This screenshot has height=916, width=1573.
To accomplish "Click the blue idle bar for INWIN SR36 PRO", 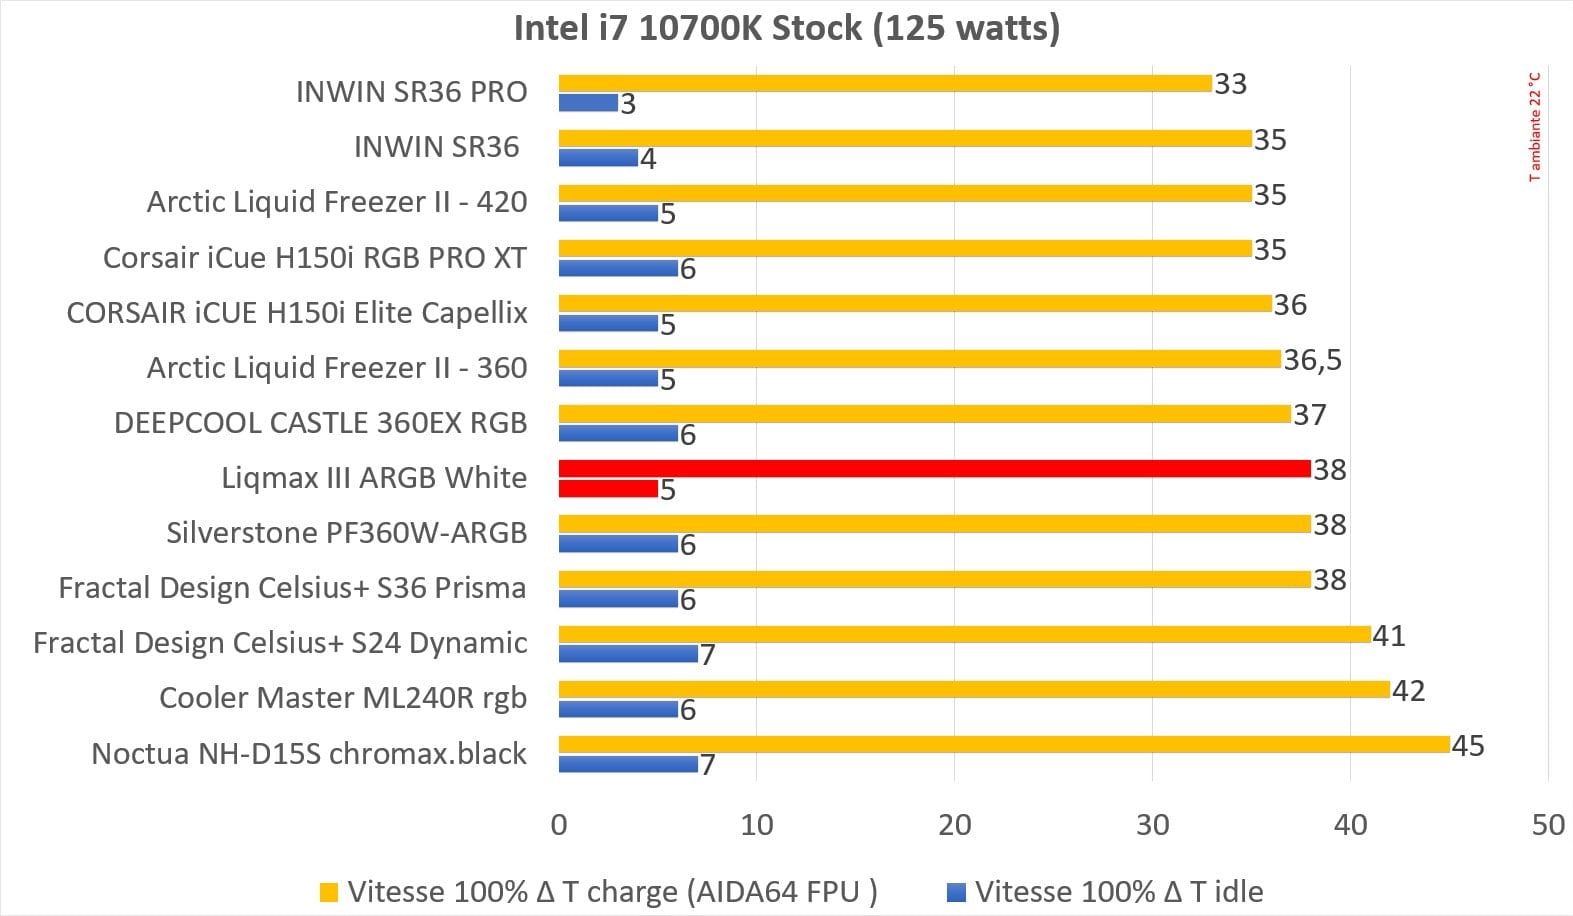I will click(x=588, y=102).
